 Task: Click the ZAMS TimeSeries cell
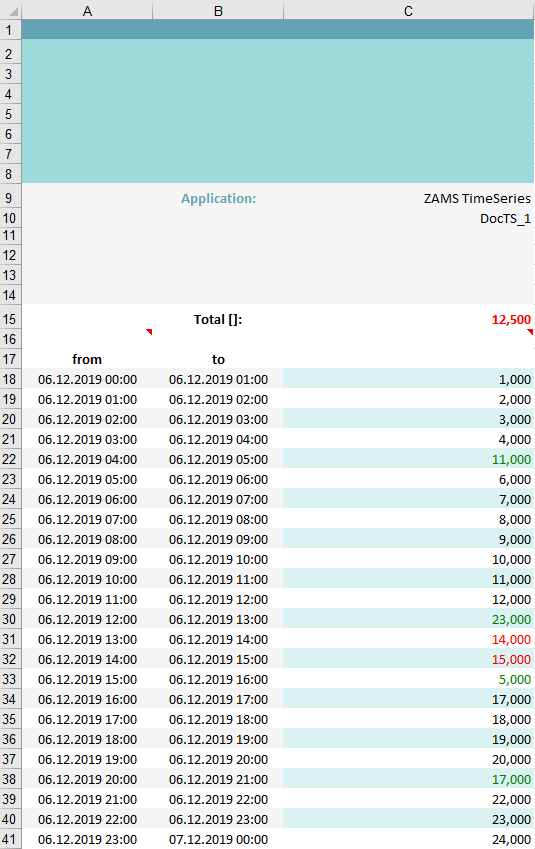408,198
